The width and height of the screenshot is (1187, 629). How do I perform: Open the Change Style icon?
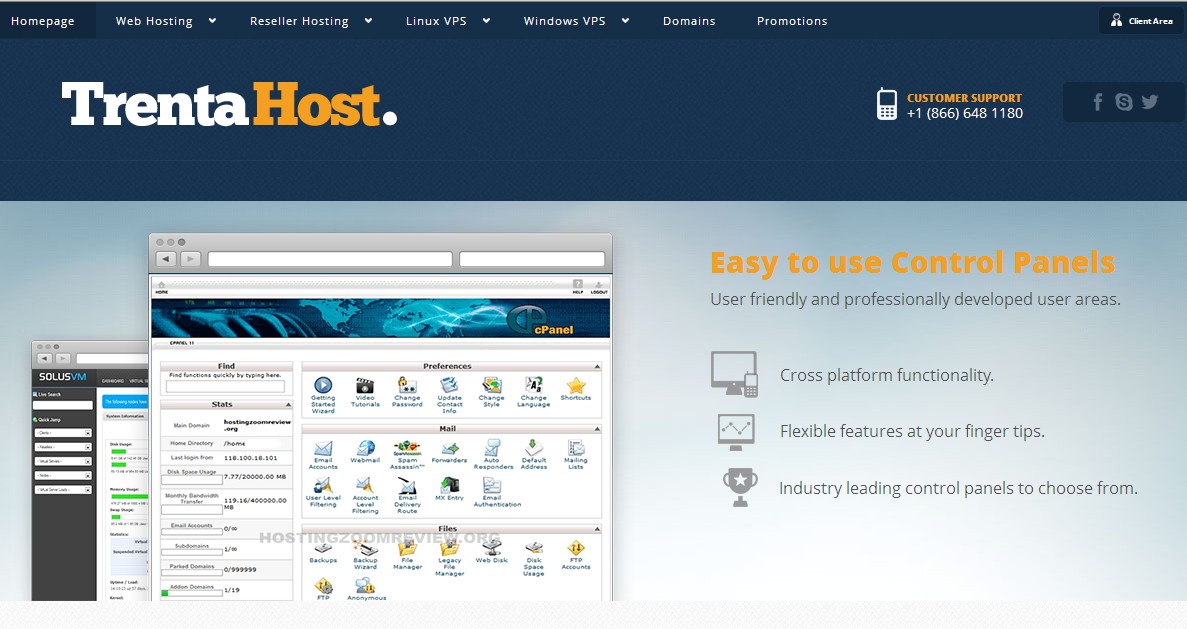(491, 385)
